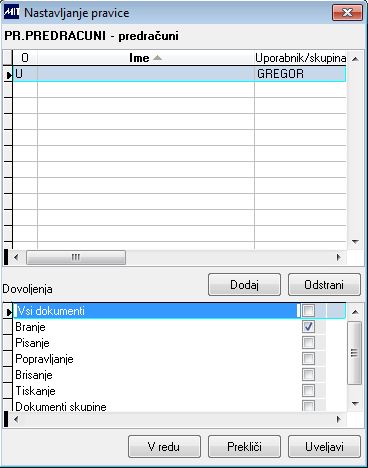Enable the Vsi dokumenti checkbox
Image resolution: width=368 pixels, height=468 pixels.
[x=308, y=311]
